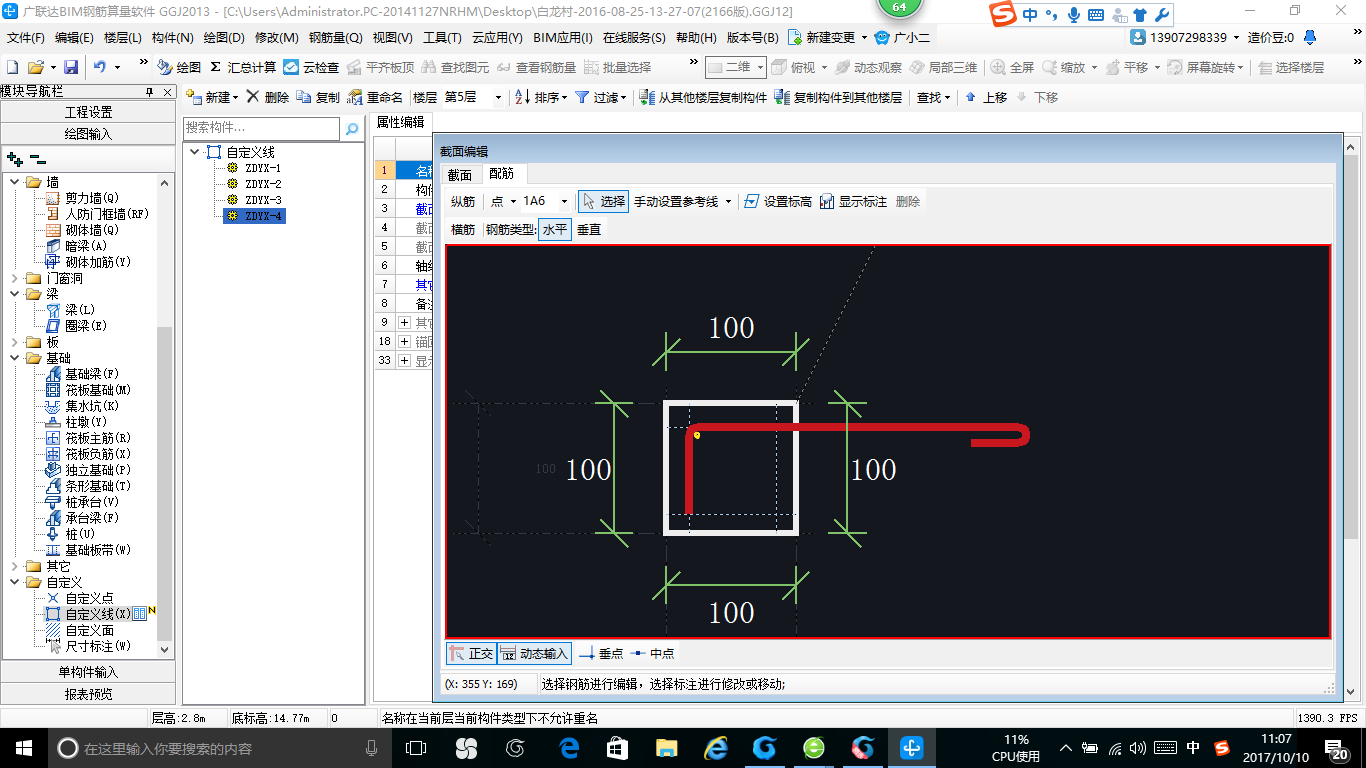The width and height of the screenshot is (1366, 768).
Task: Select 横筋 transverse rebar mode
Action: coord(463,230)
